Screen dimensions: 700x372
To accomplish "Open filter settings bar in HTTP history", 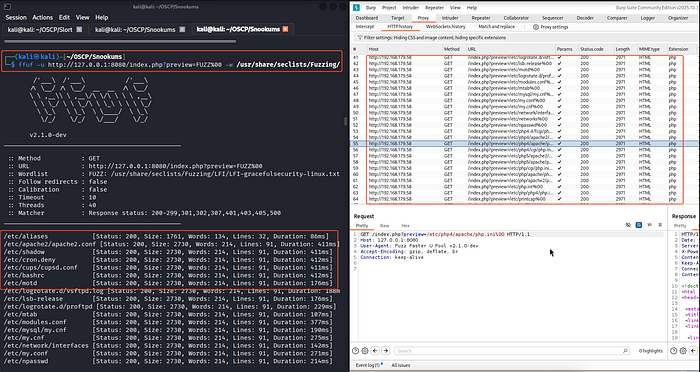I will (525, 38).
